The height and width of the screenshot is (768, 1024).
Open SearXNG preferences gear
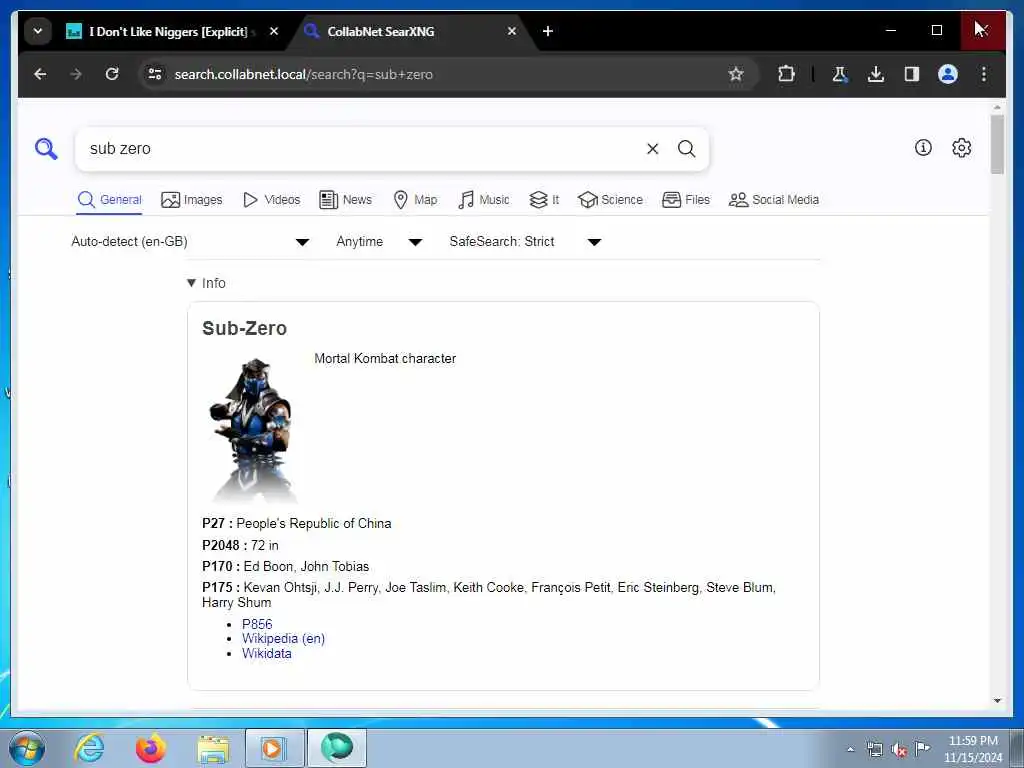click(961, 148)
